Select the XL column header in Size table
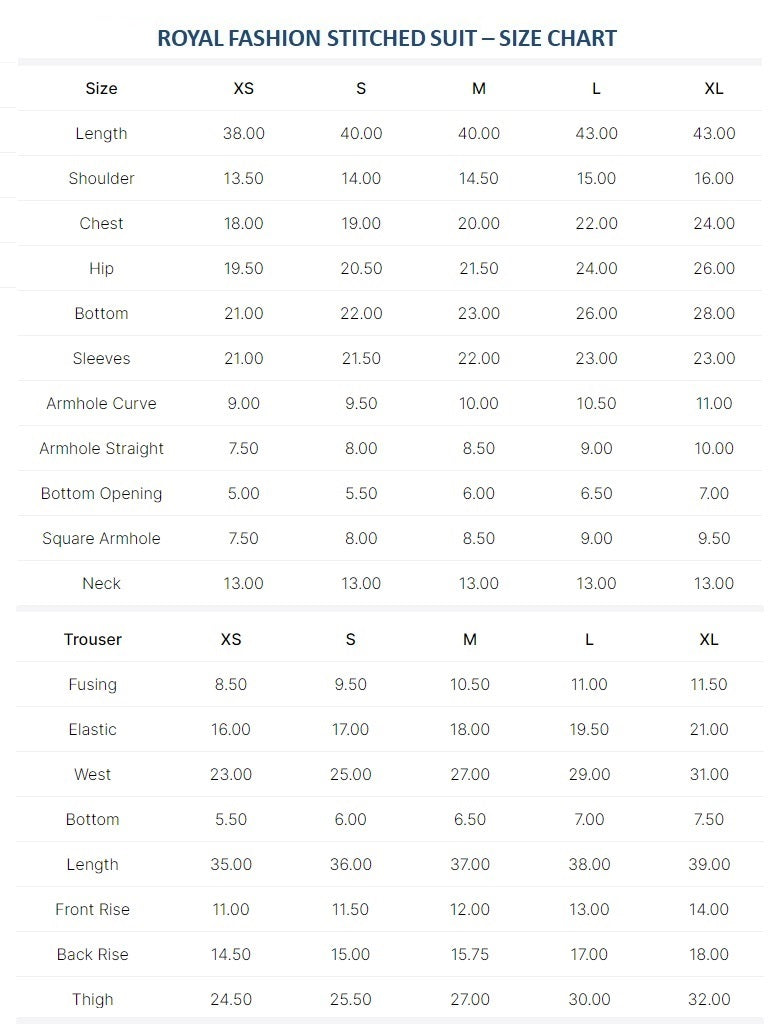This screenshot has height=1028, width=772. [714, 89]
